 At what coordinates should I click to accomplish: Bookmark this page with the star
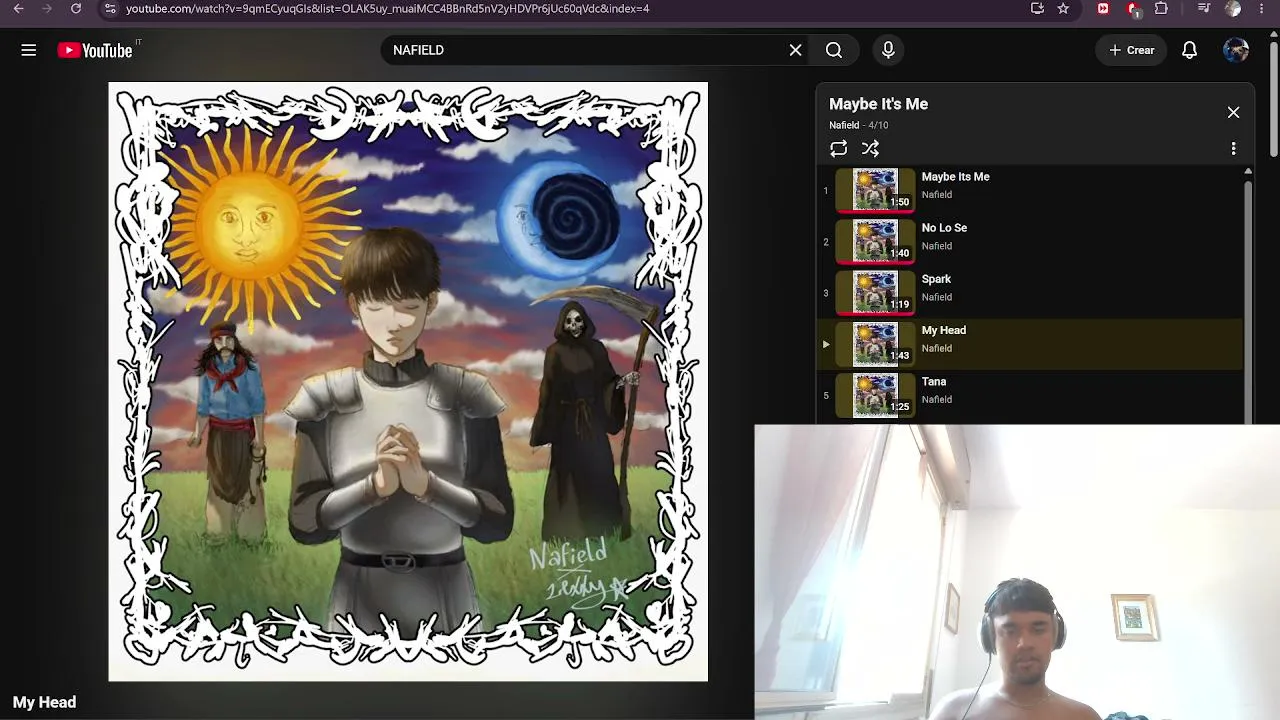[x=1063, y=9]
